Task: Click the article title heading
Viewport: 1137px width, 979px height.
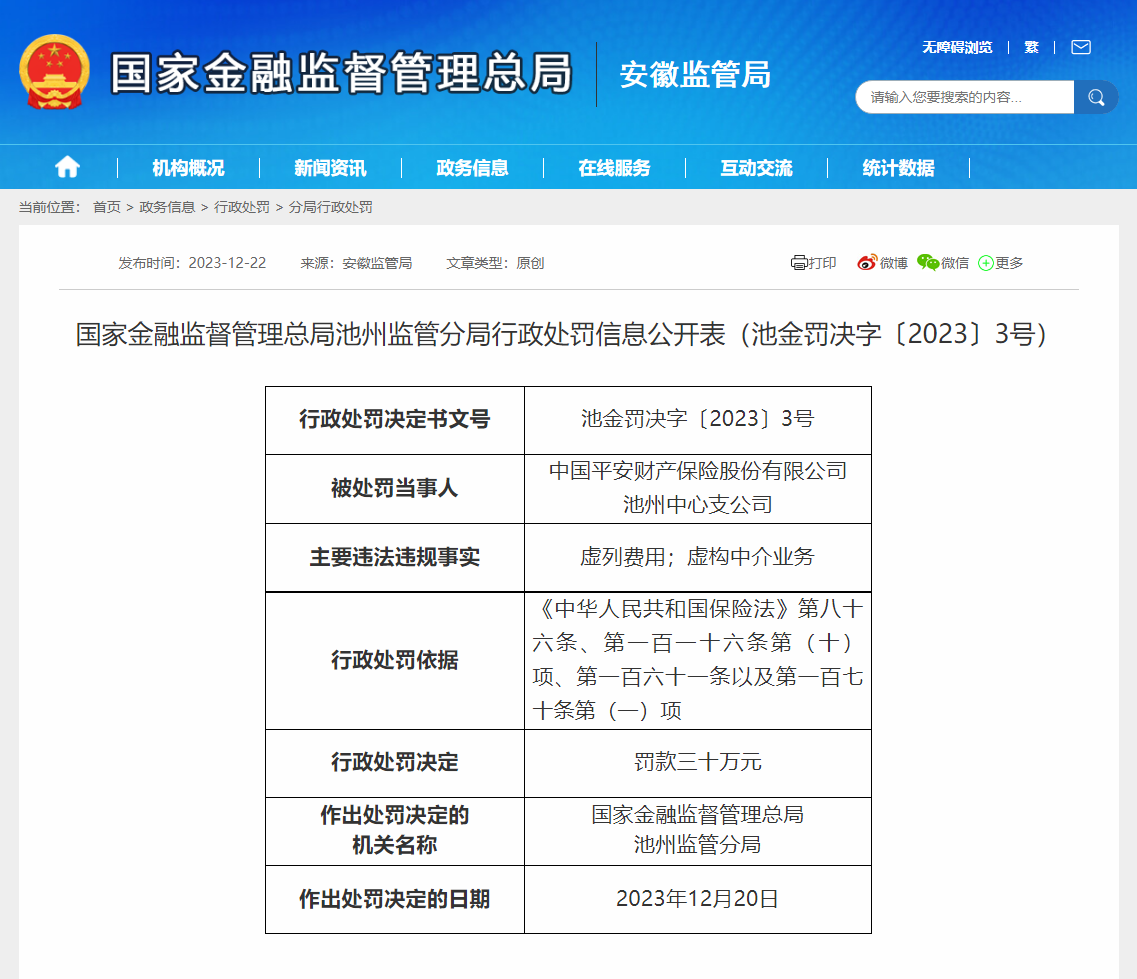Action: click(x=561, y=334)
